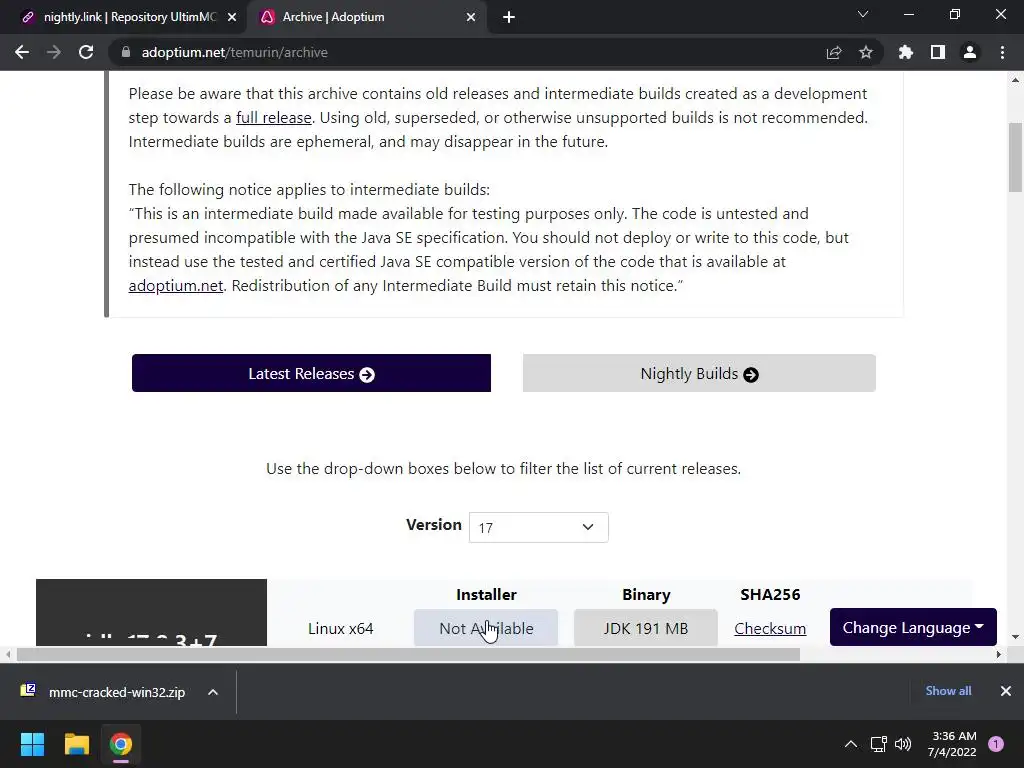Open the Linux x64 Checksum link
1024x768 pixels.
click(770, 628)
